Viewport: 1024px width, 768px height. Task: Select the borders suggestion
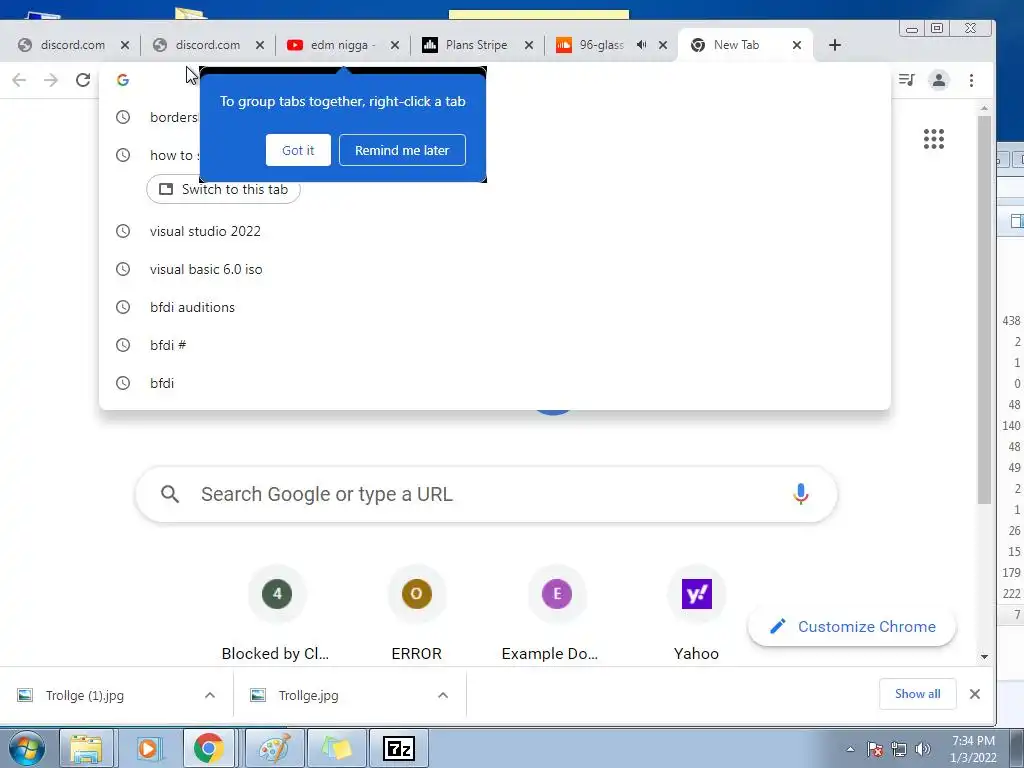tap(149, 117)
